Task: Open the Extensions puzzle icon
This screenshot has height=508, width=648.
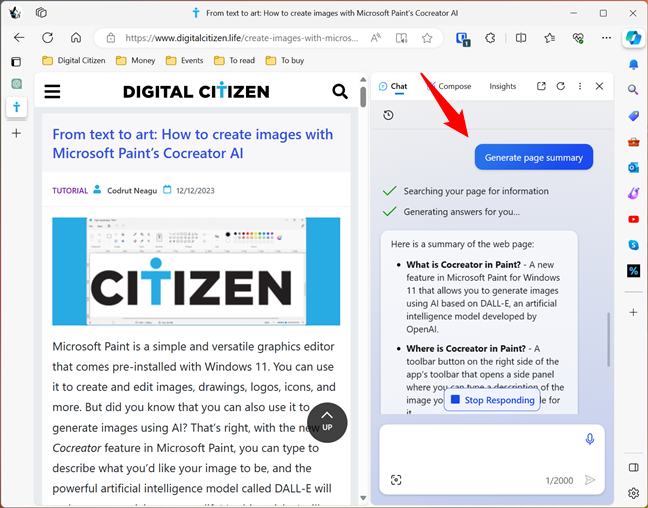Action: [x=490, y=38]
